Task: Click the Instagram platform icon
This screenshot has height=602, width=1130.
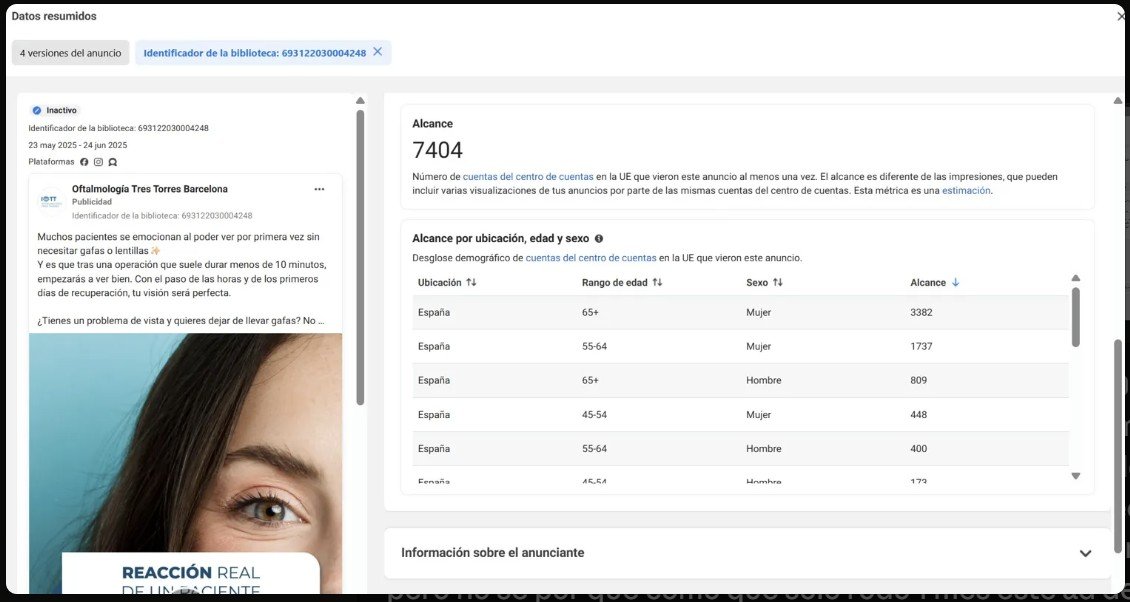Action: (x=98, y=162)
